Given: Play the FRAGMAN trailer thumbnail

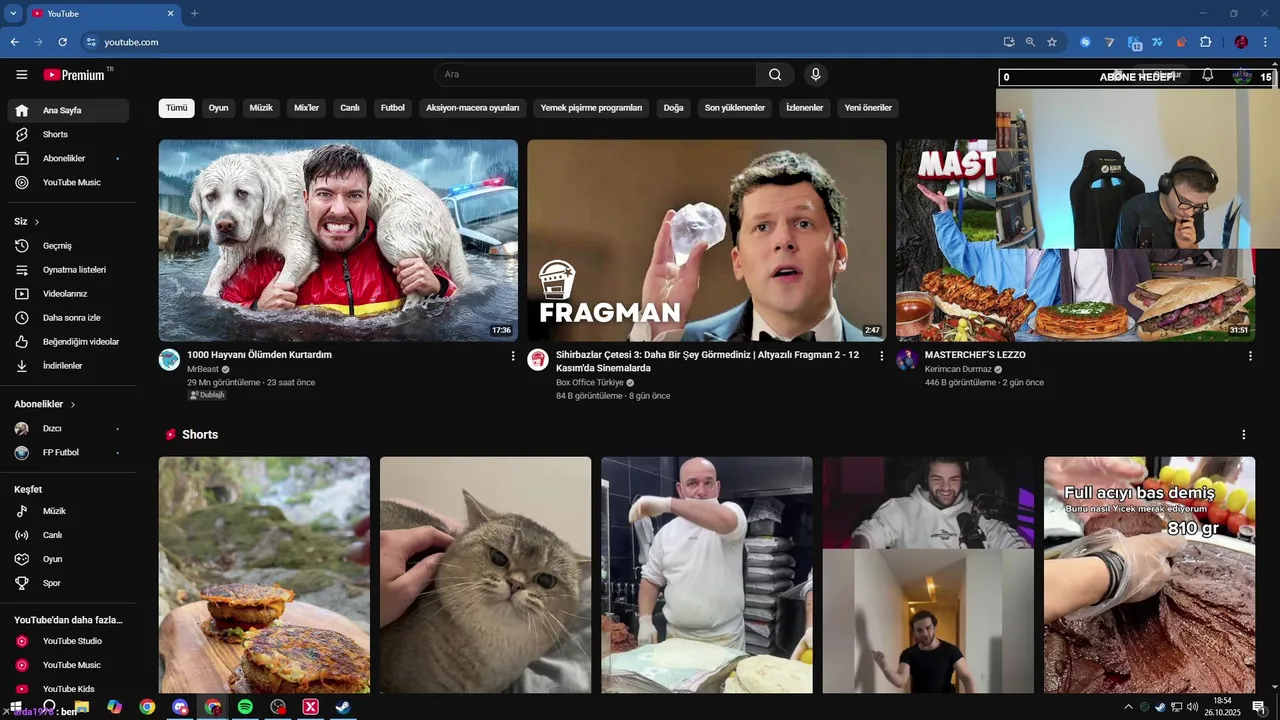Looking at the screenshot, I should pyautogui.click(x=707, y=240).
